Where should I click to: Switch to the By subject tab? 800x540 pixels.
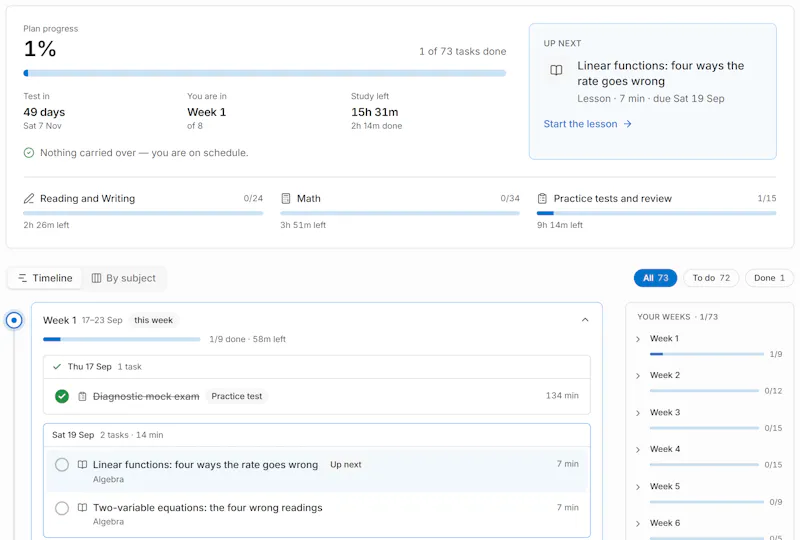coord(123,278)
